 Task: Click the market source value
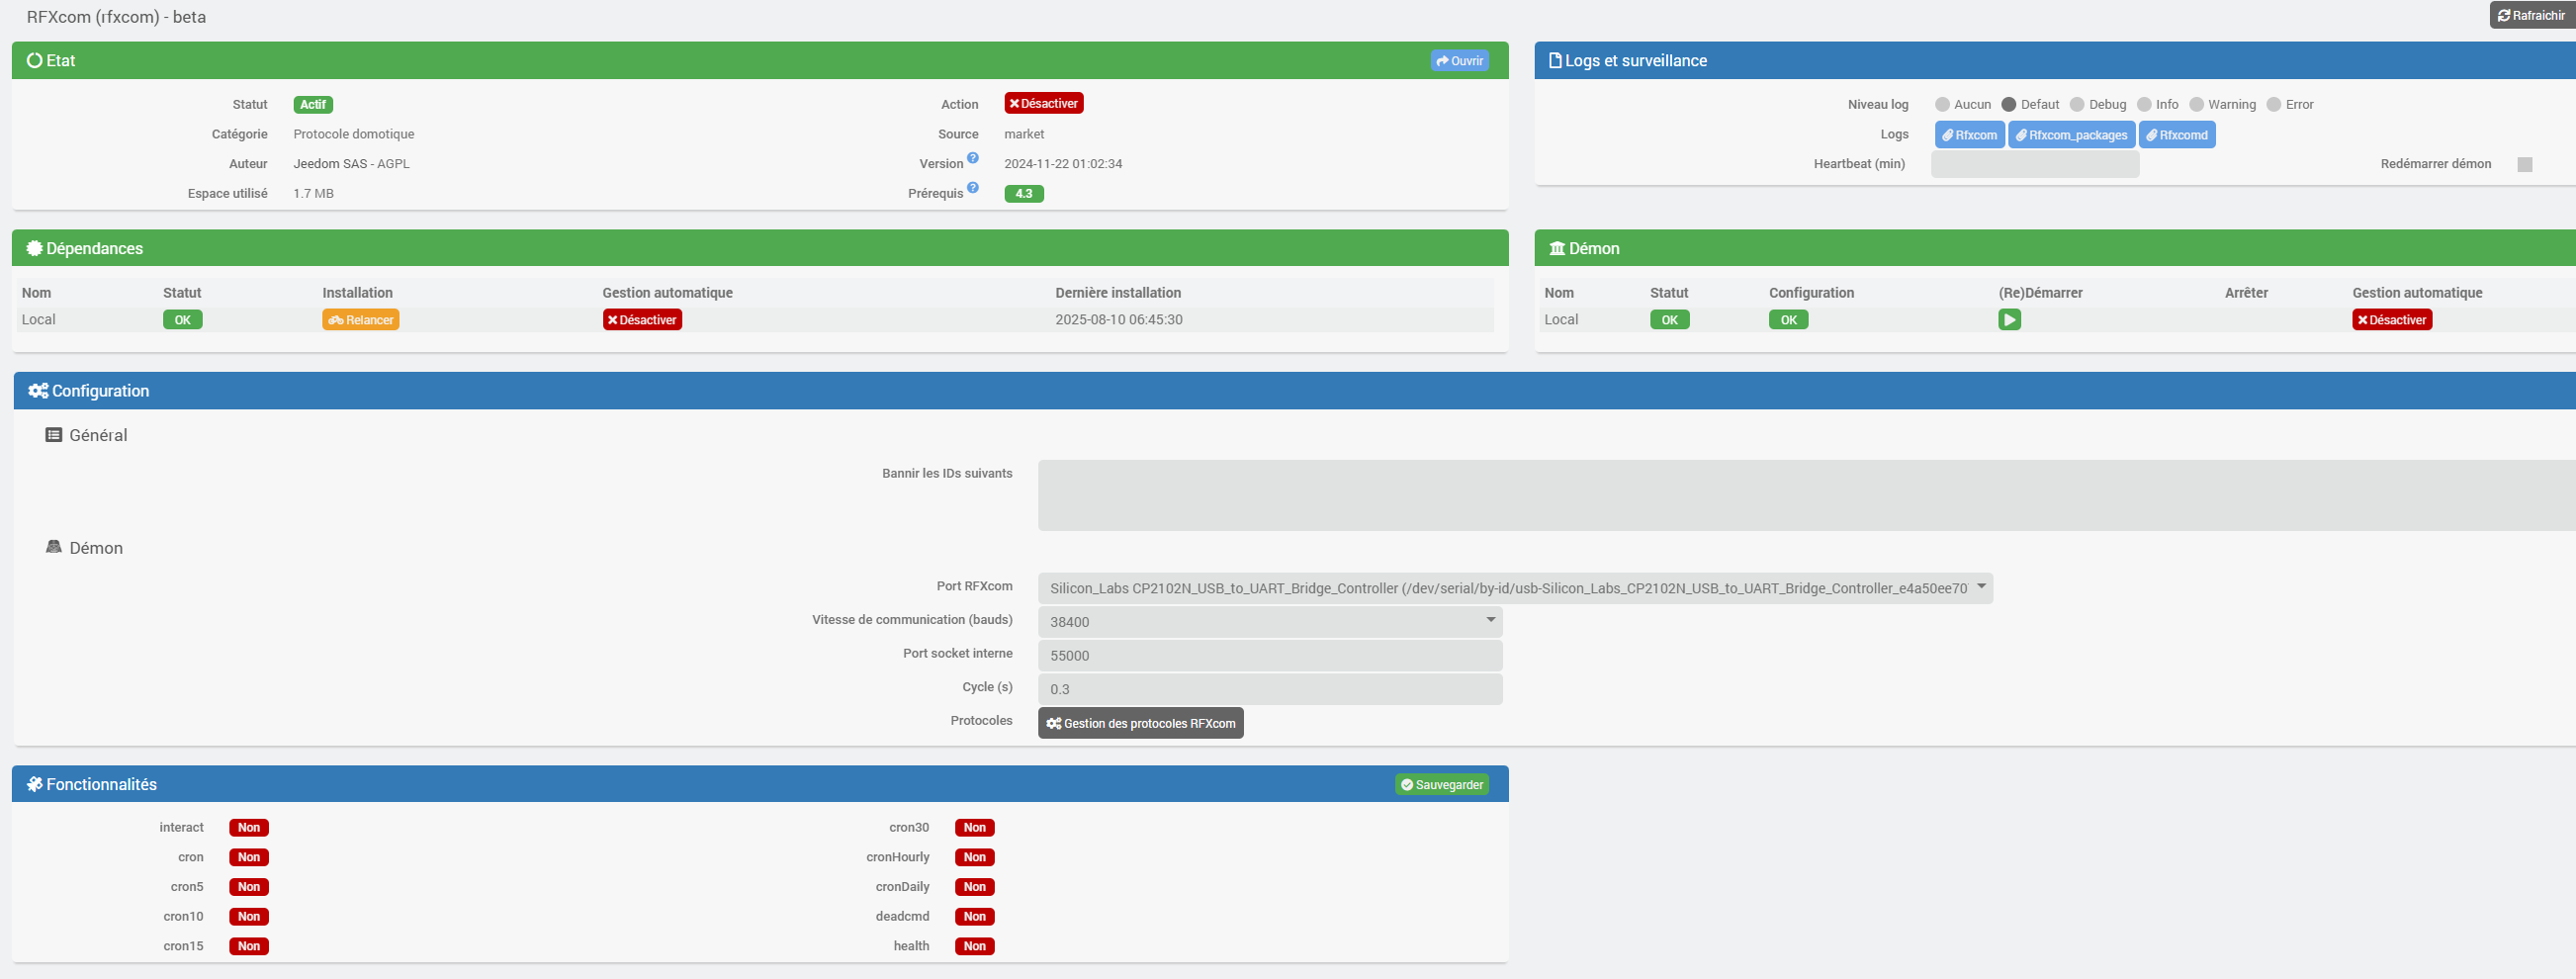tap(1024, 135)
